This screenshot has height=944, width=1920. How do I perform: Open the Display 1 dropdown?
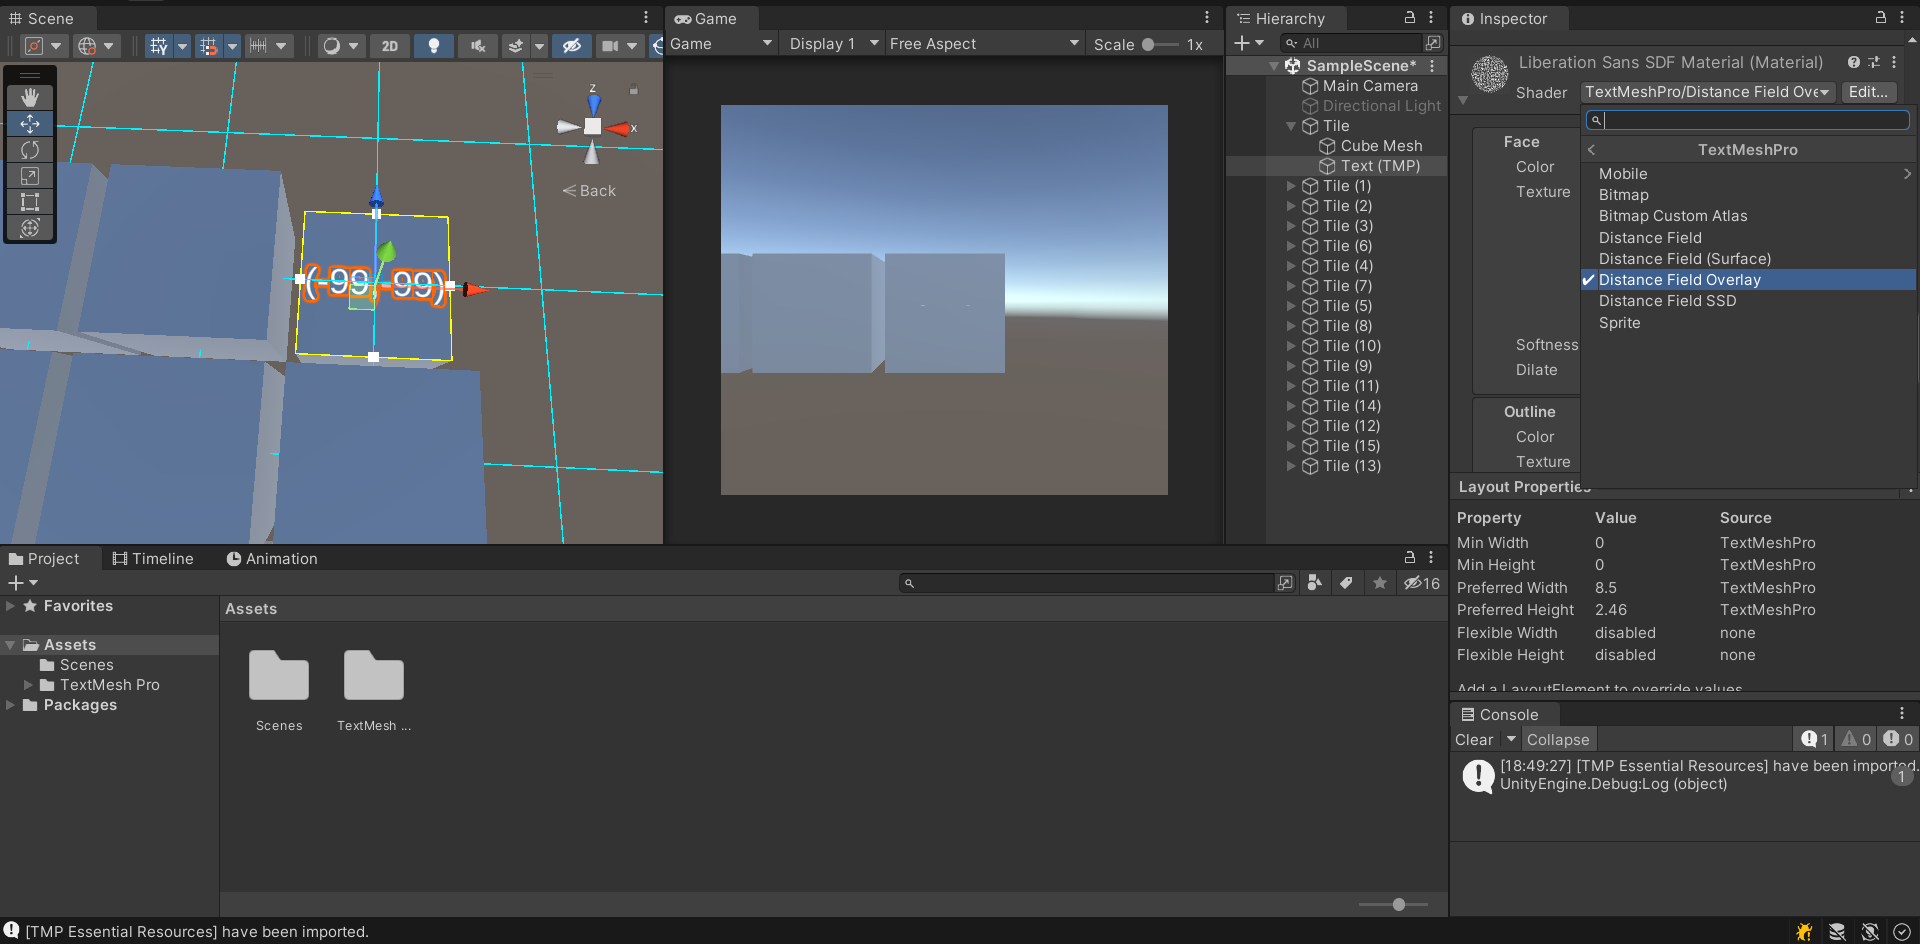pyautogui.click(x=833, y=44)
